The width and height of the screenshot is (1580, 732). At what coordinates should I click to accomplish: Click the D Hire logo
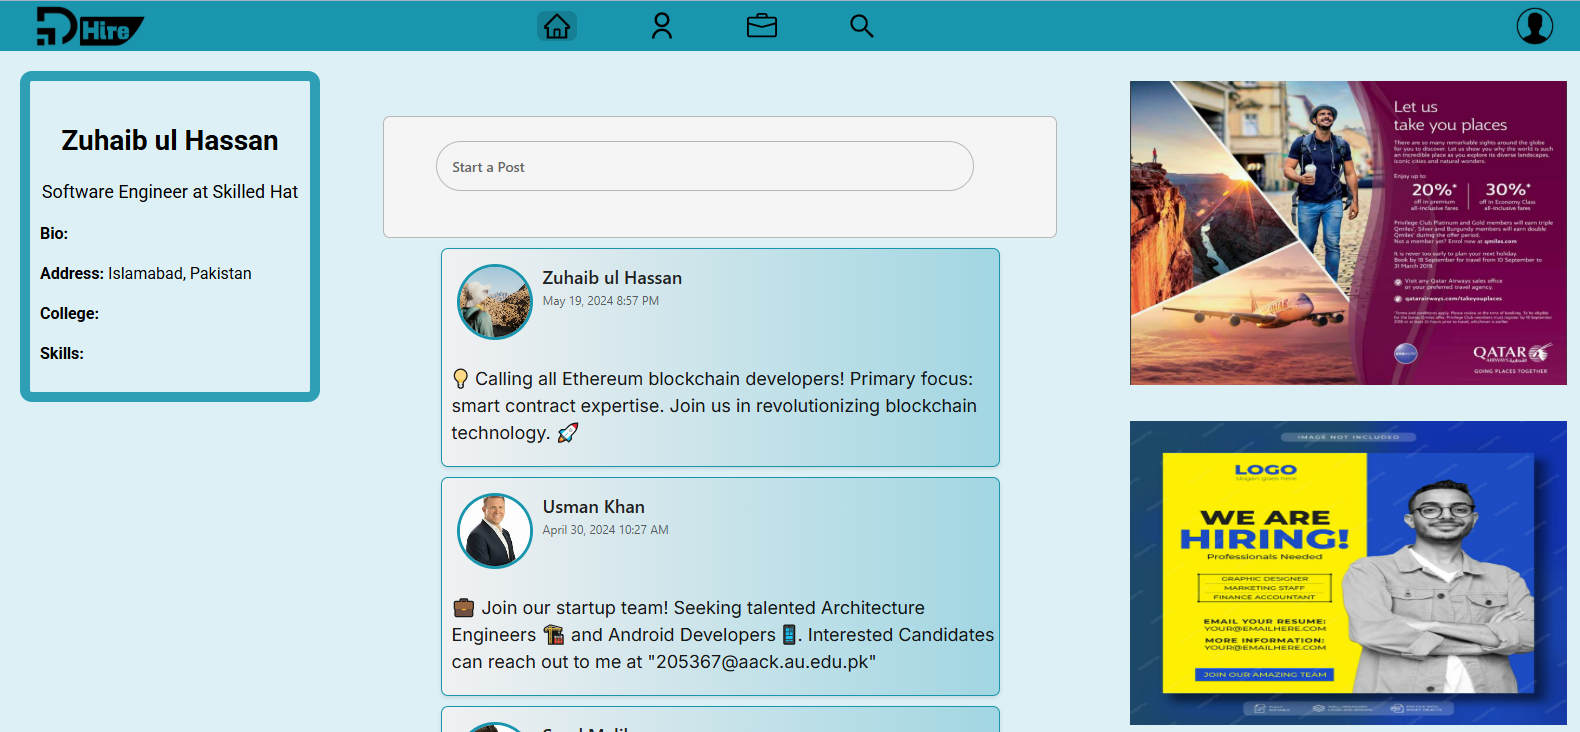[90, 27]
